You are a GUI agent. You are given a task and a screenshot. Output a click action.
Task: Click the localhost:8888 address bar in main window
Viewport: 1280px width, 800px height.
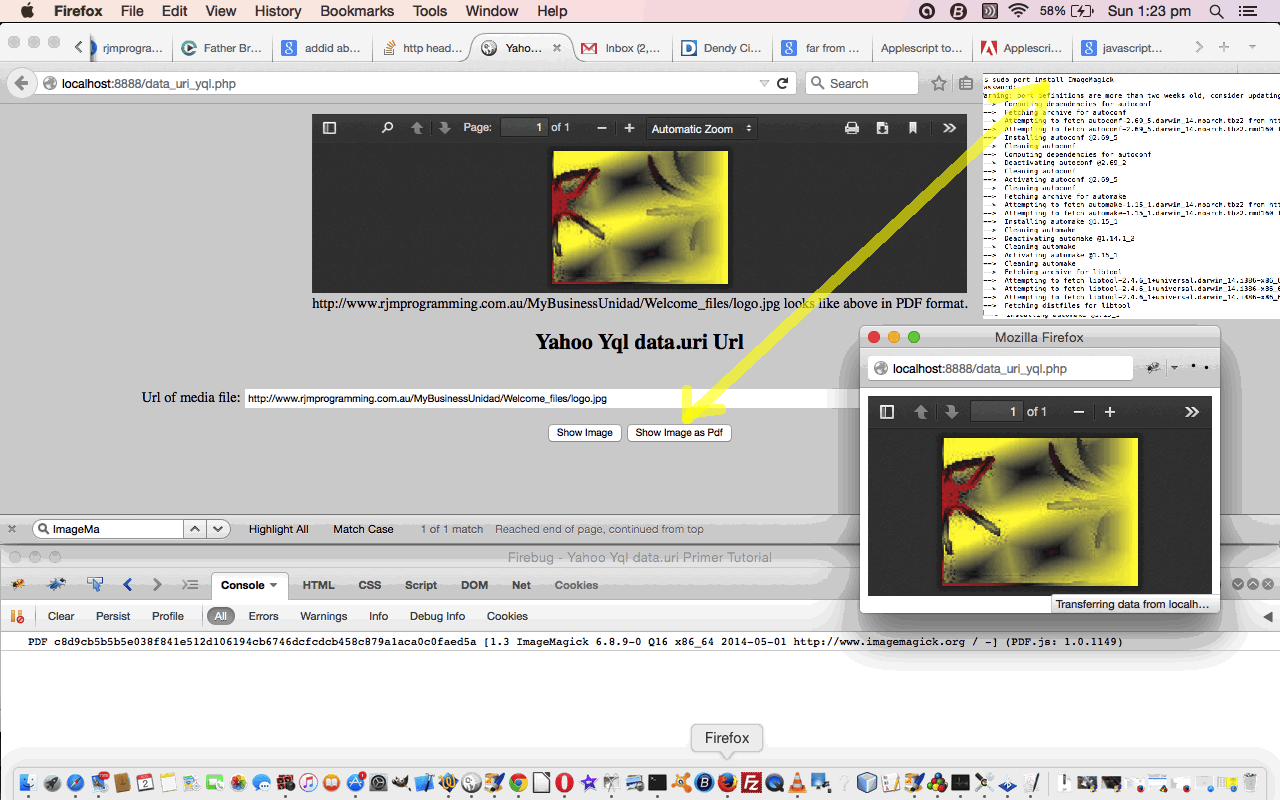pyautogui.click(x=400, y=84)
